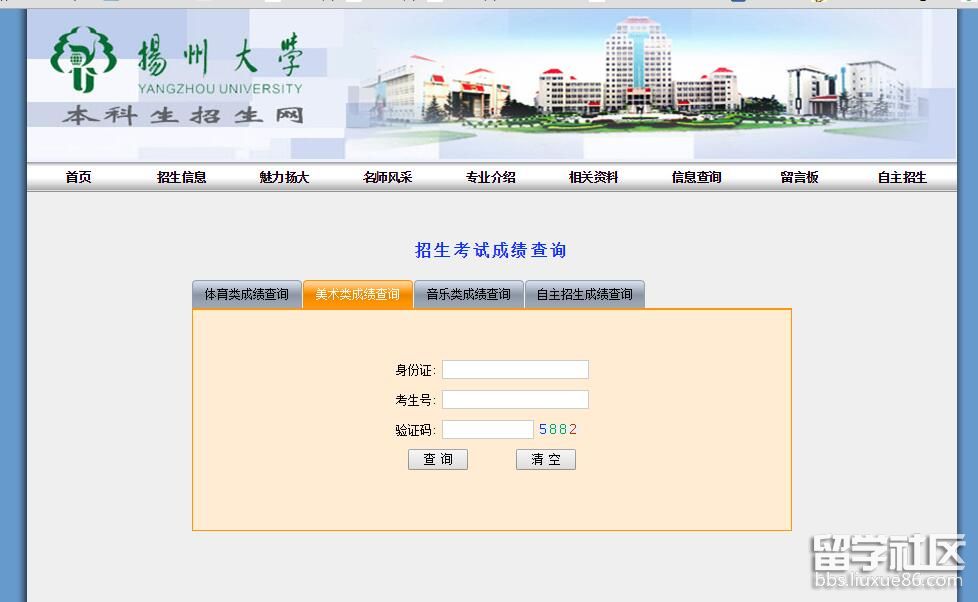Submit with the 查询 button
Image resolution: width=978 pixels, height=602 pixels.
(x=438, y=459)
